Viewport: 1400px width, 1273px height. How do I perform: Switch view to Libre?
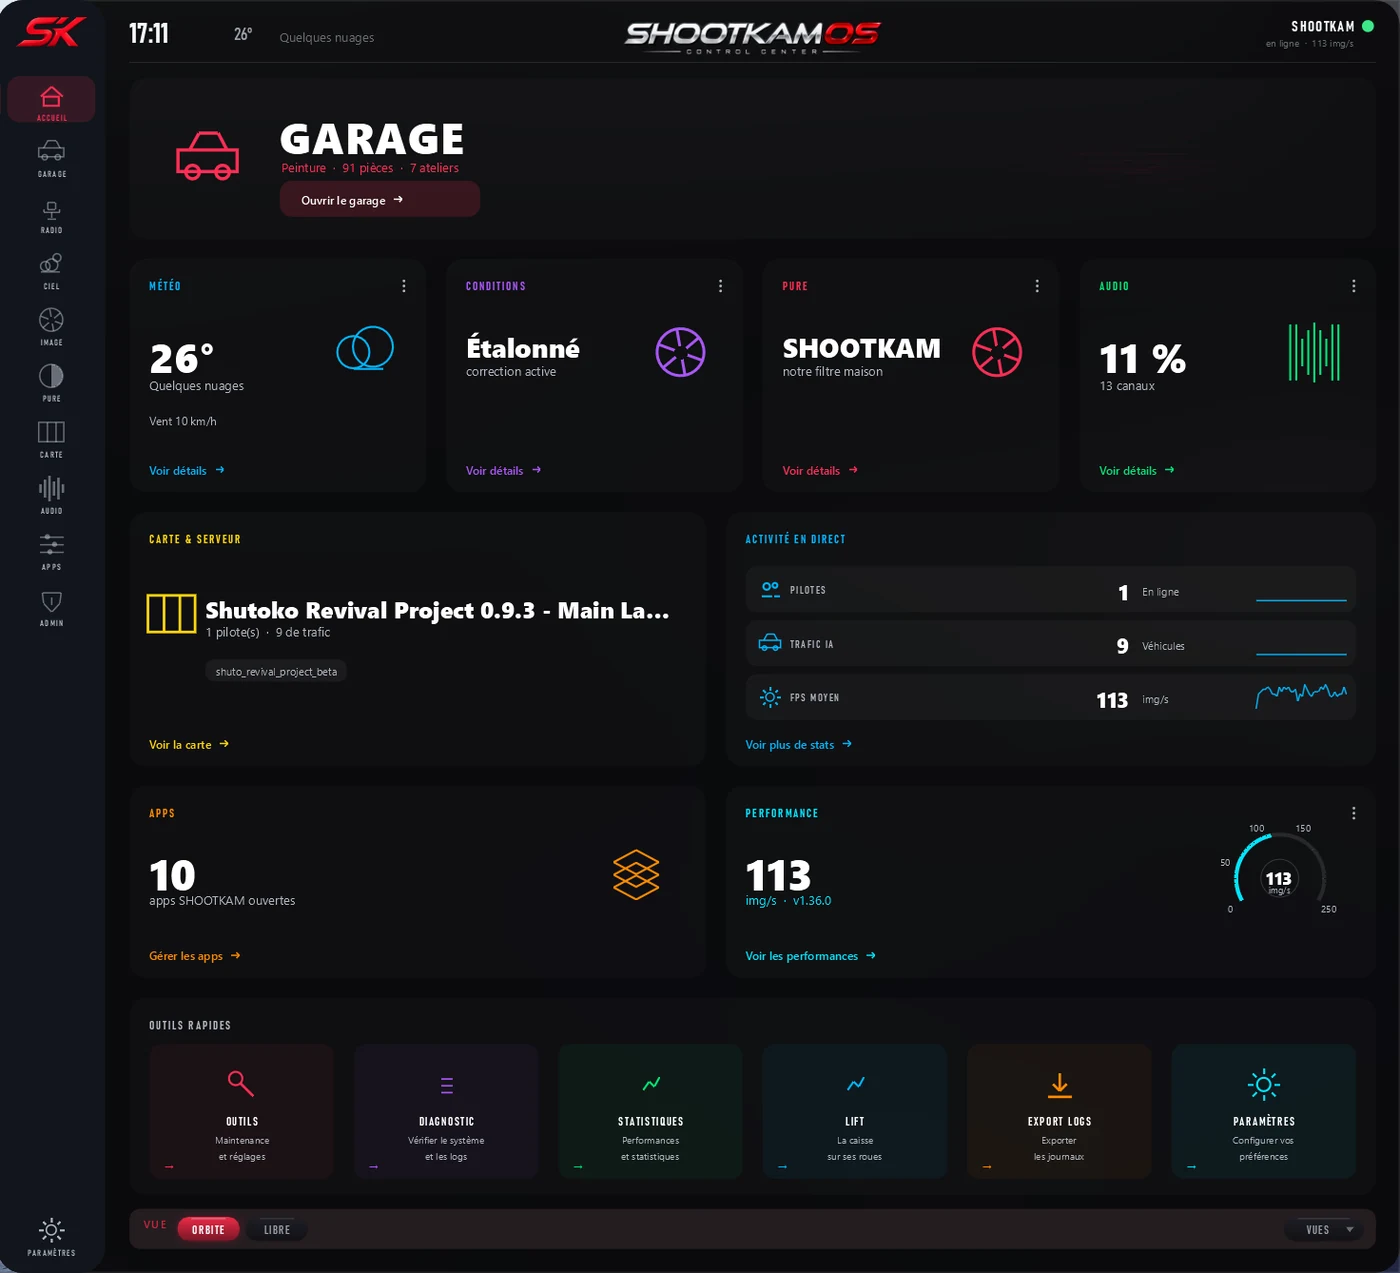[277, 1229]
